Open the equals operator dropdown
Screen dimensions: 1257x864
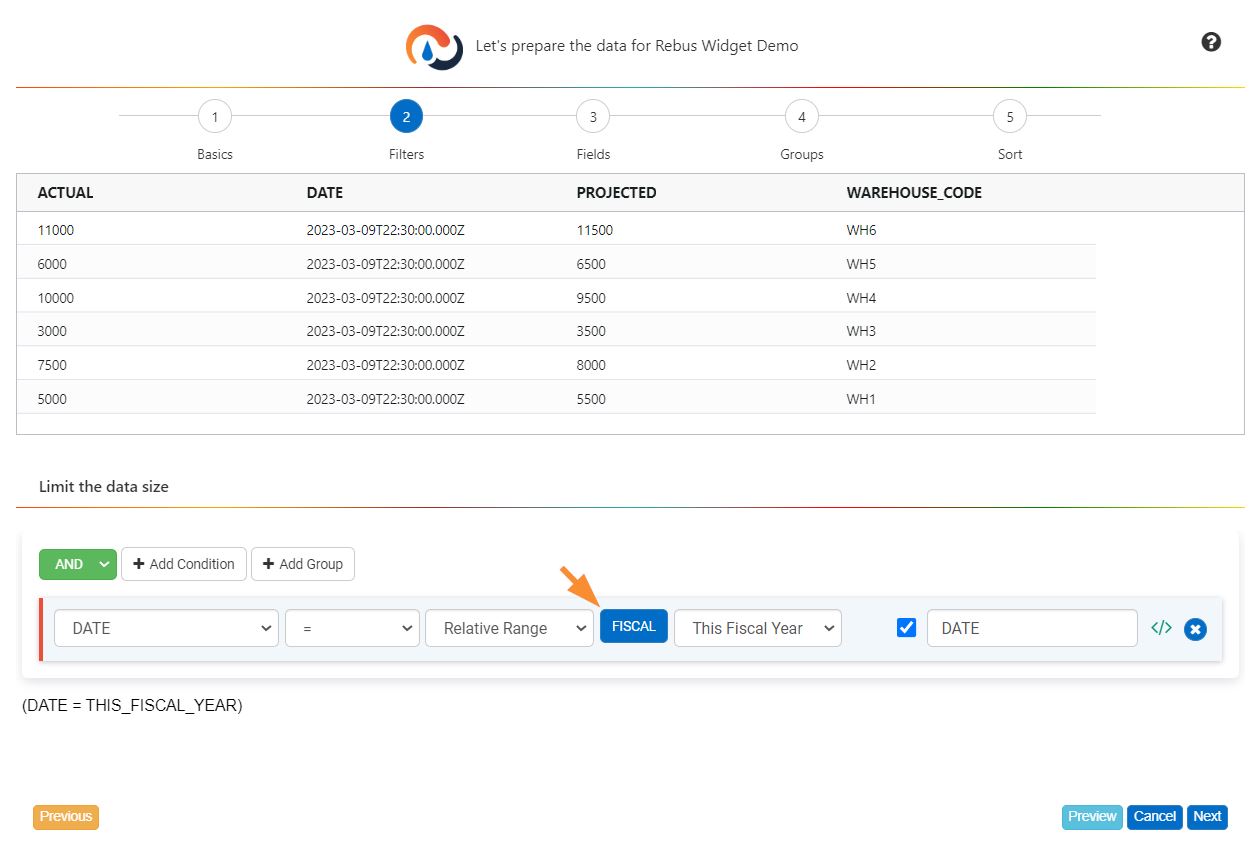click(353, 628)
